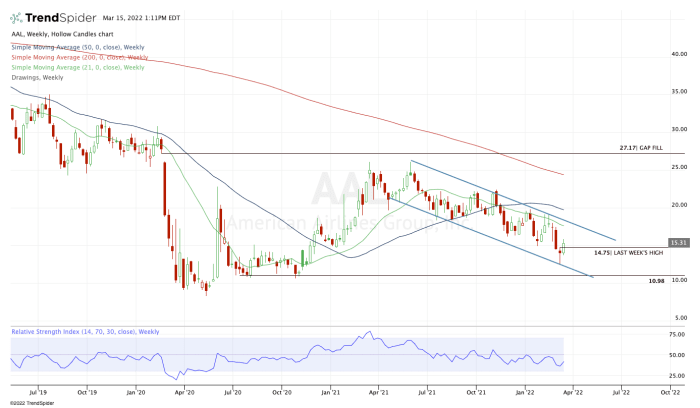Click the 10.98 support level label
The image size is (700, 408).
point(656,281)
